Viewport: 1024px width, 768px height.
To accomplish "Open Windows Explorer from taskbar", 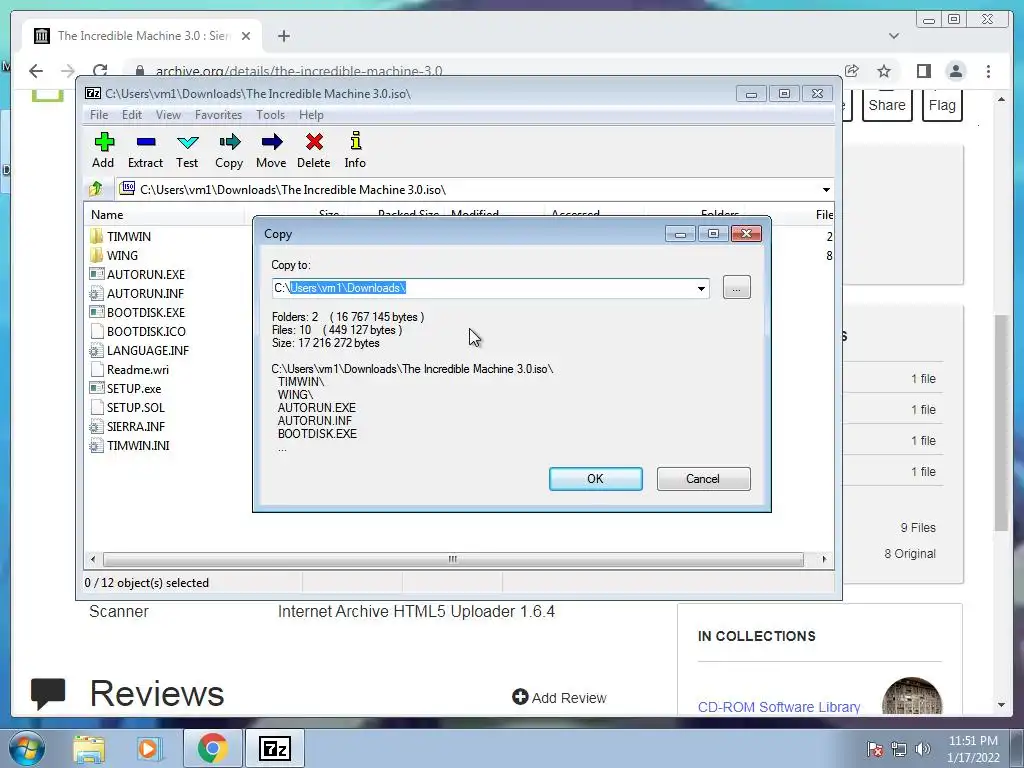I will pyautogui.click(x=89, y=748).
